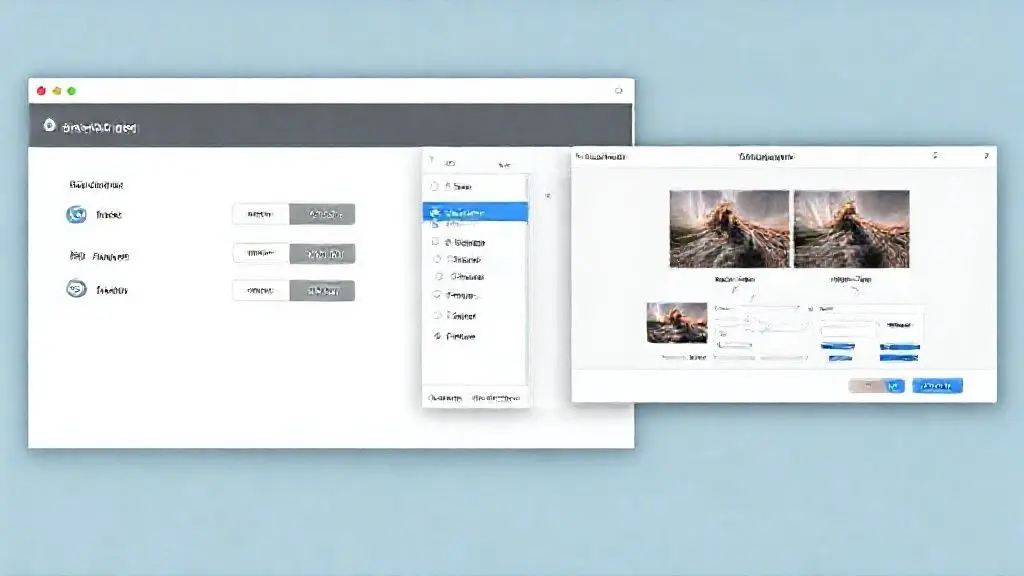Open the long dropdown field beside the small thumbnail
Screen dimensions: 1024x576
(758, 308)
